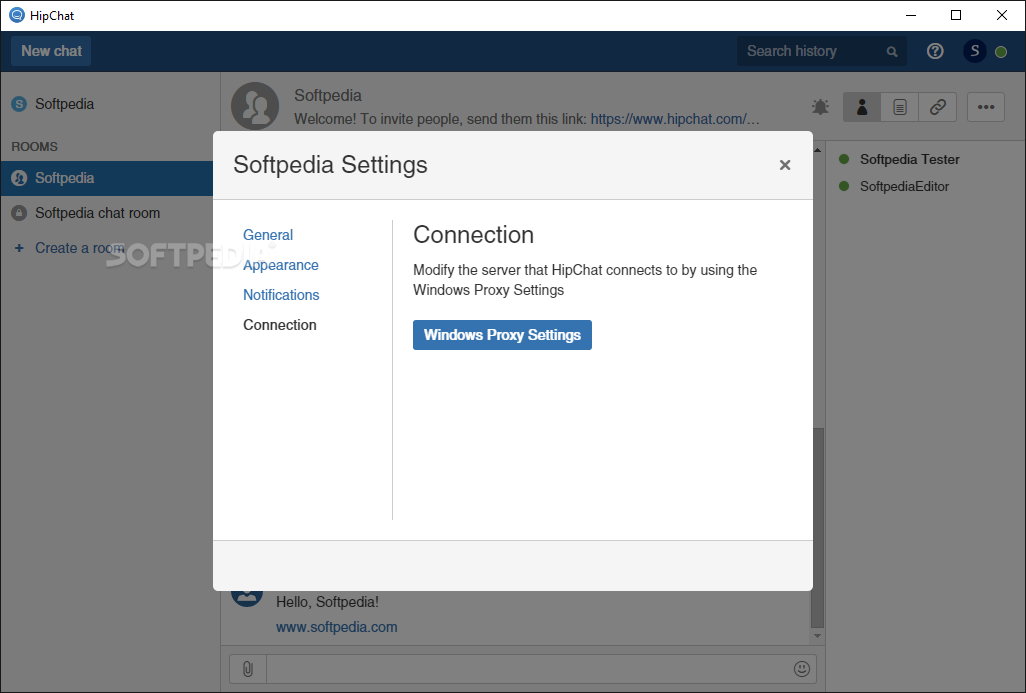Select the Softpedia room in Rooms list
This screenshot has width=1026, height=693.
107,178
